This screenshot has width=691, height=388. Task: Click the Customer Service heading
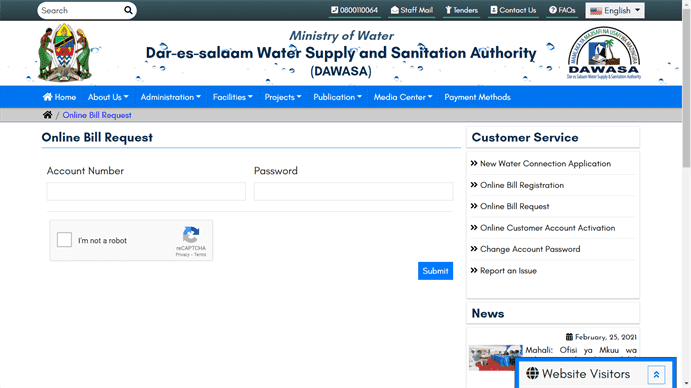525,138
